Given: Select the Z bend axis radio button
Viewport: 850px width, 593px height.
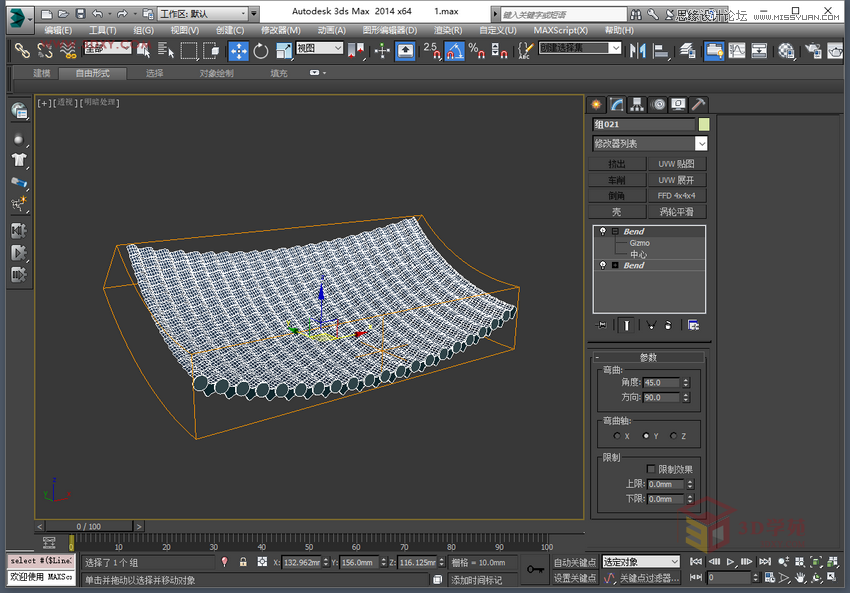Looking at the screenshot, I should 673,436.
